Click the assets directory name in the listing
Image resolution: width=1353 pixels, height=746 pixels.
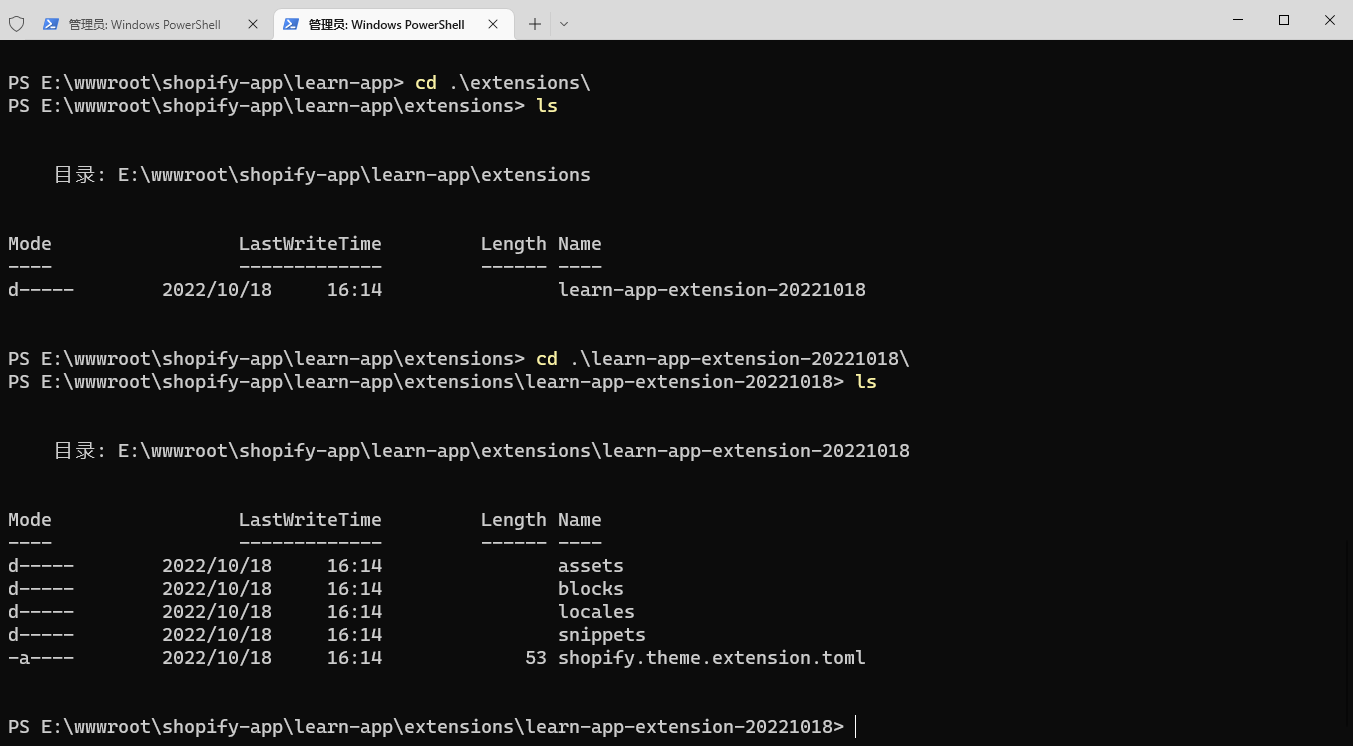pyautogui.click(x=590, y=566)
